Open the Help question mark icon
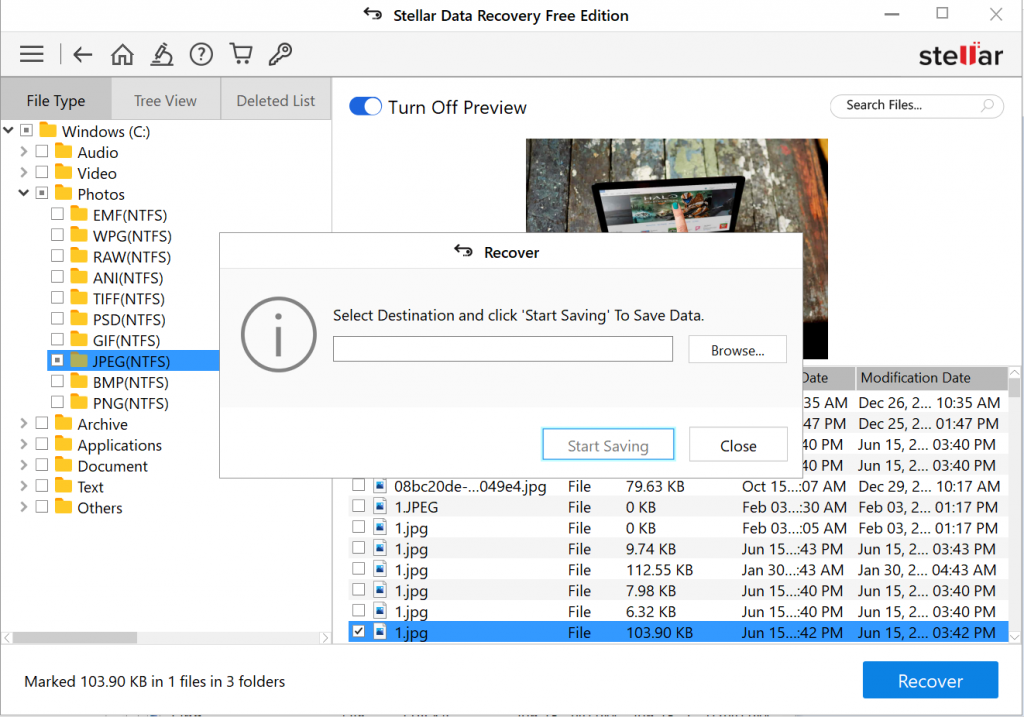Viewport: 1024px width, 717px height. tap(201, 54)
